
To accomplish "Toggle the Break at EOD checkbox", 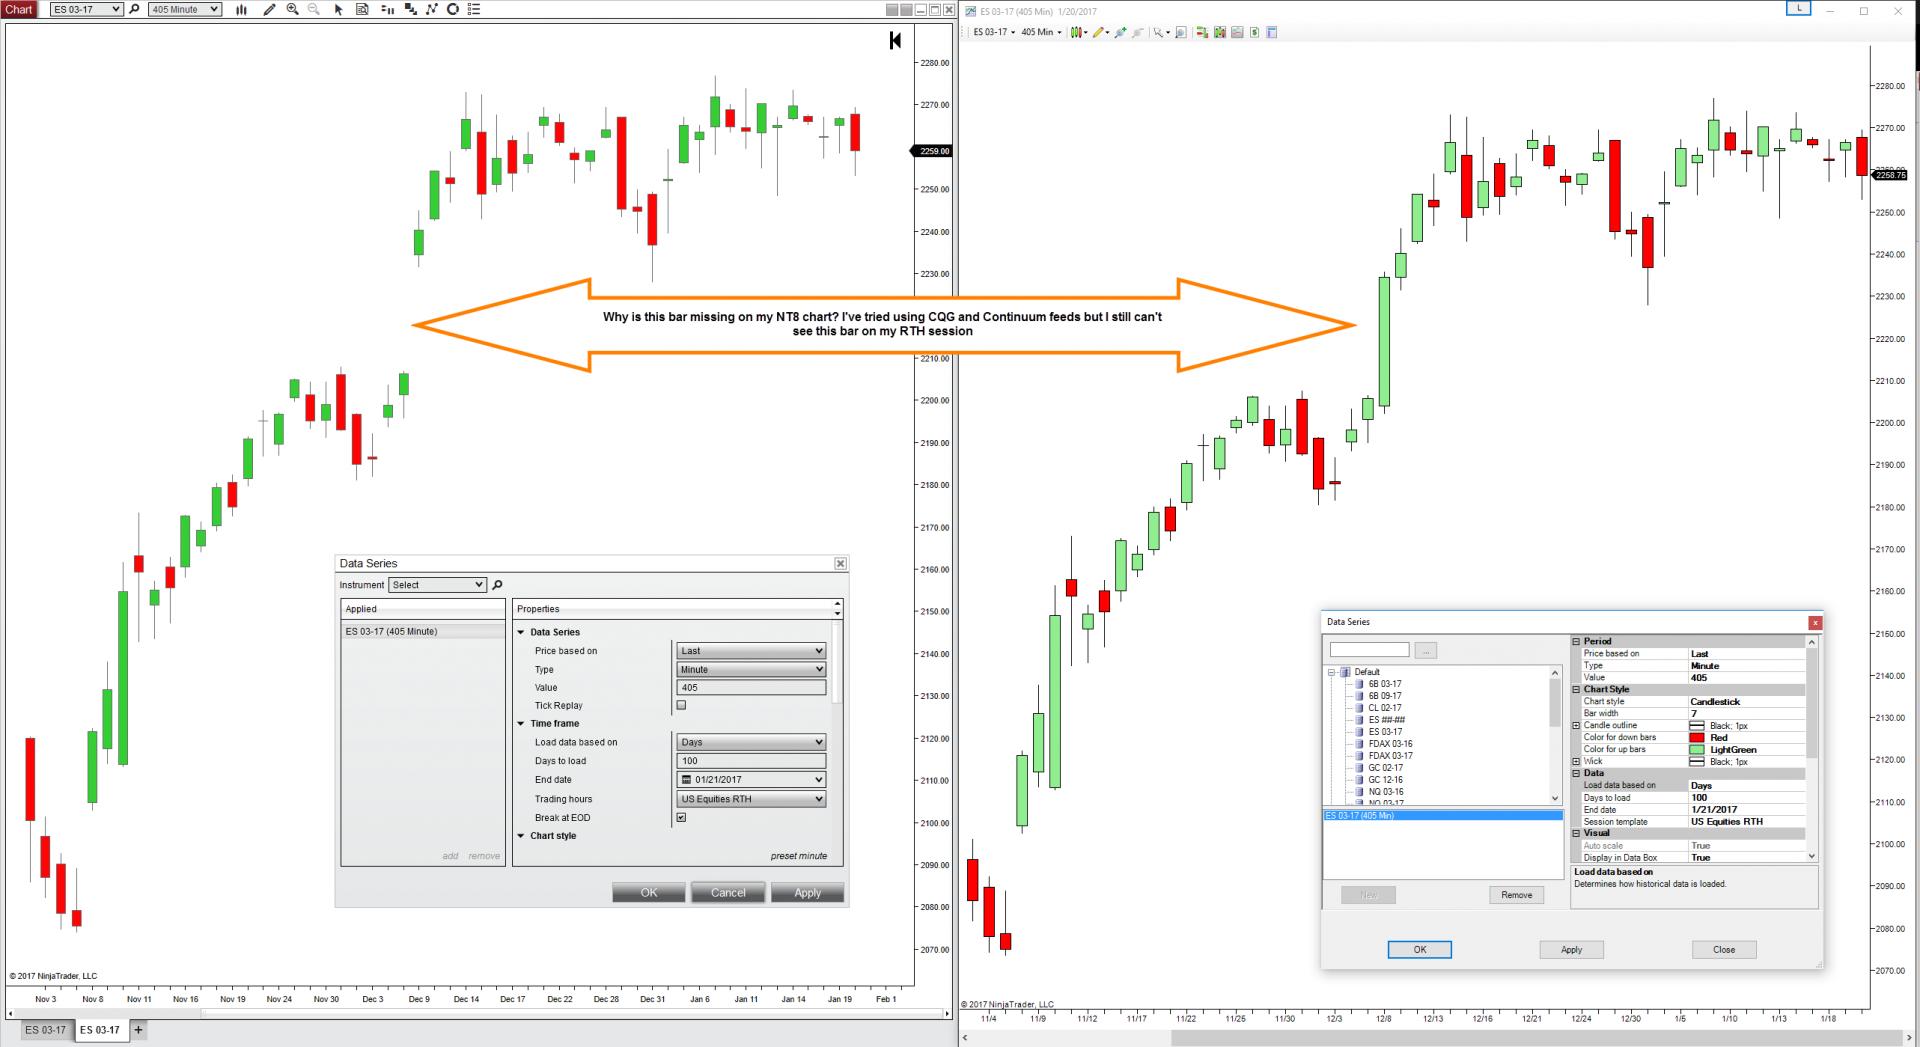I will [x=681, y=817].
